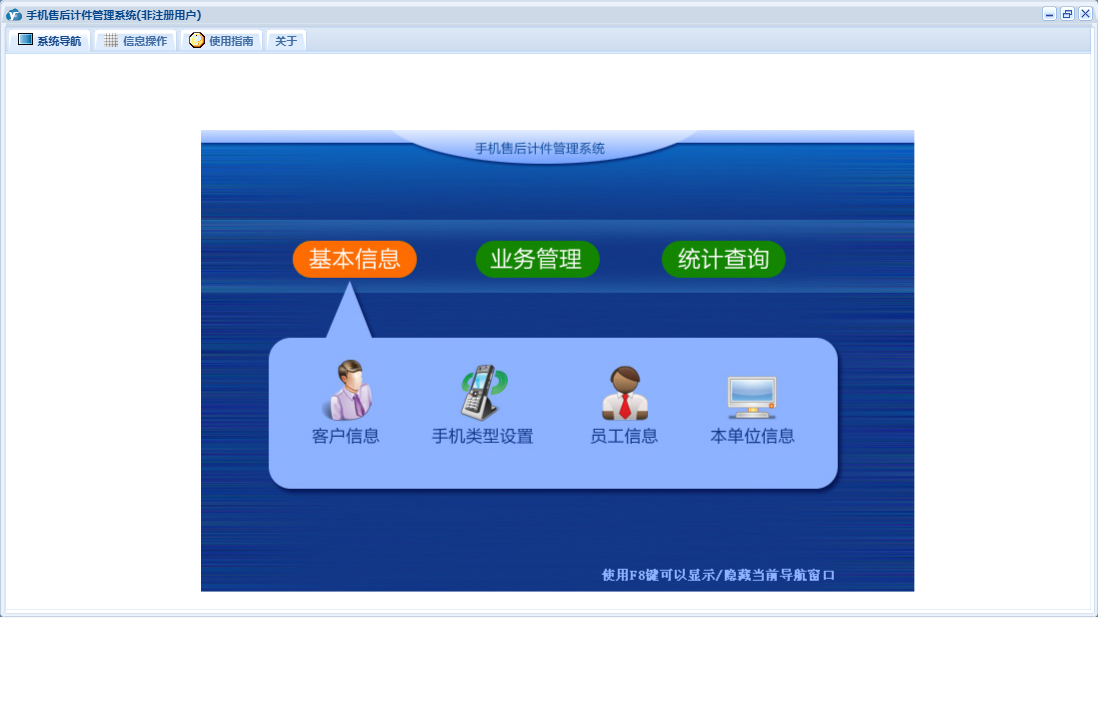
Task: Select the 统计查询 green button
Action: (x=723, y=259)
